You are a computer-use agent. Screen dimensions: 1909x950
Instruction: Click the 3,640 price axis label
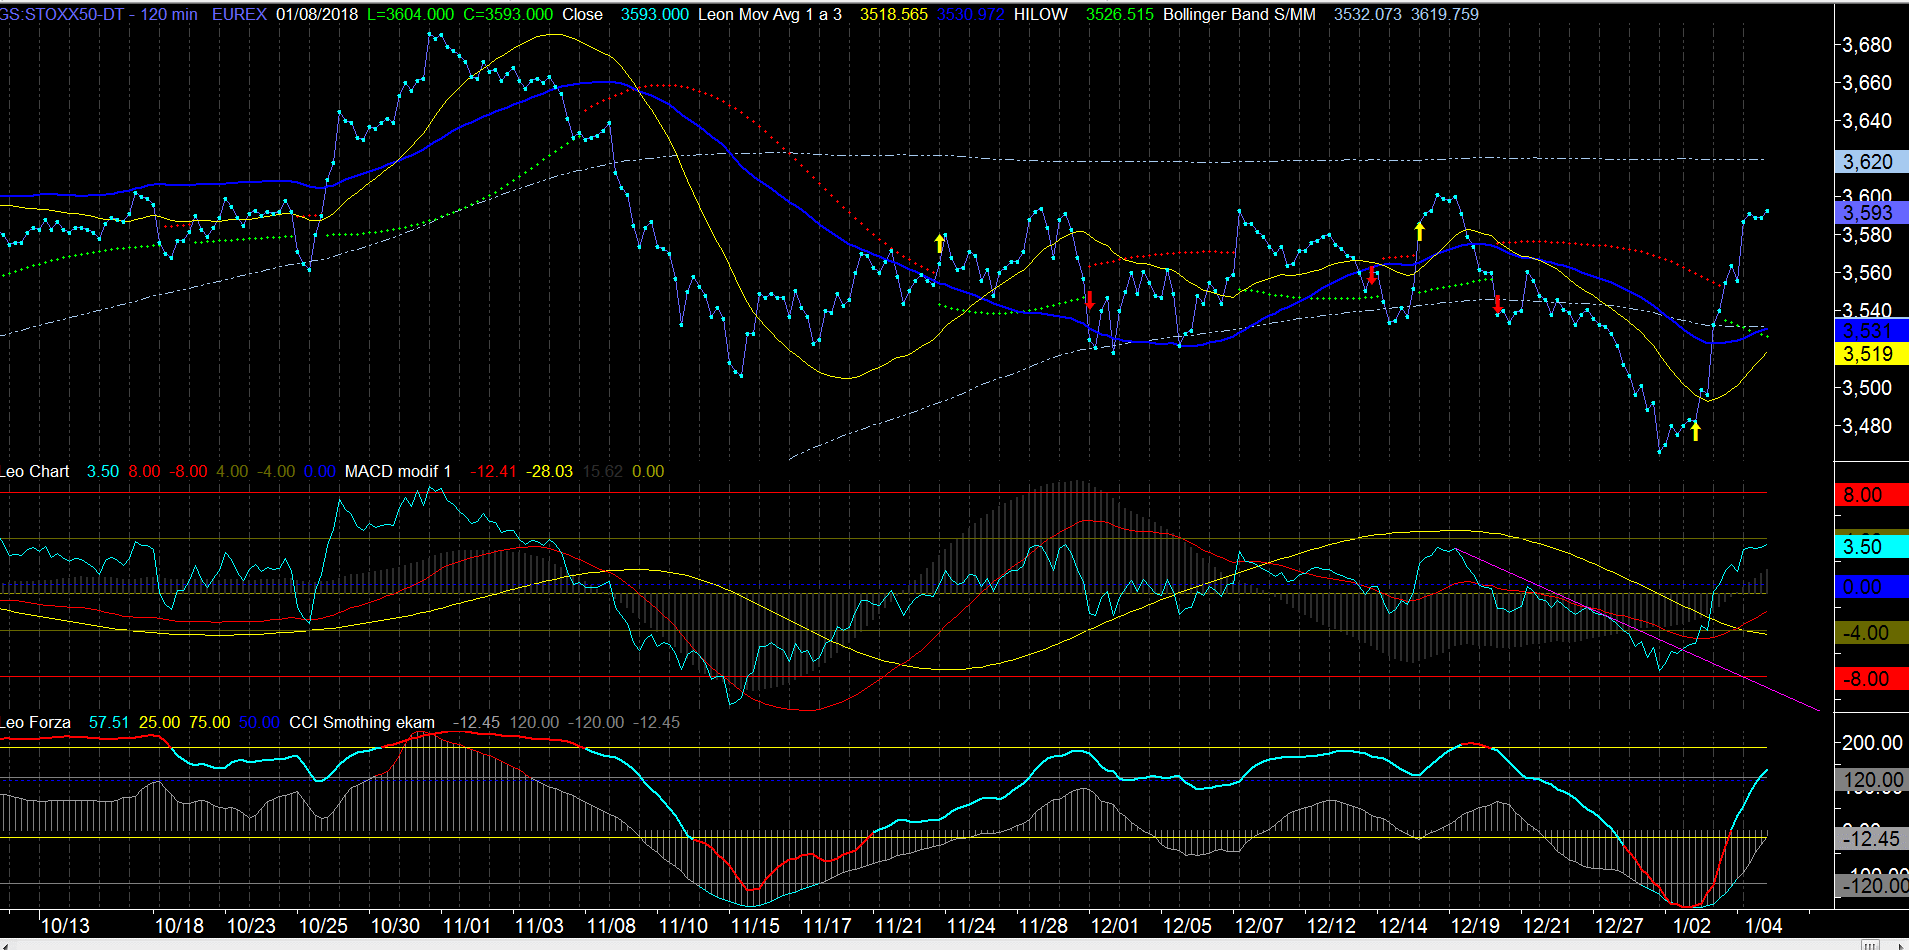[1867, 120]
